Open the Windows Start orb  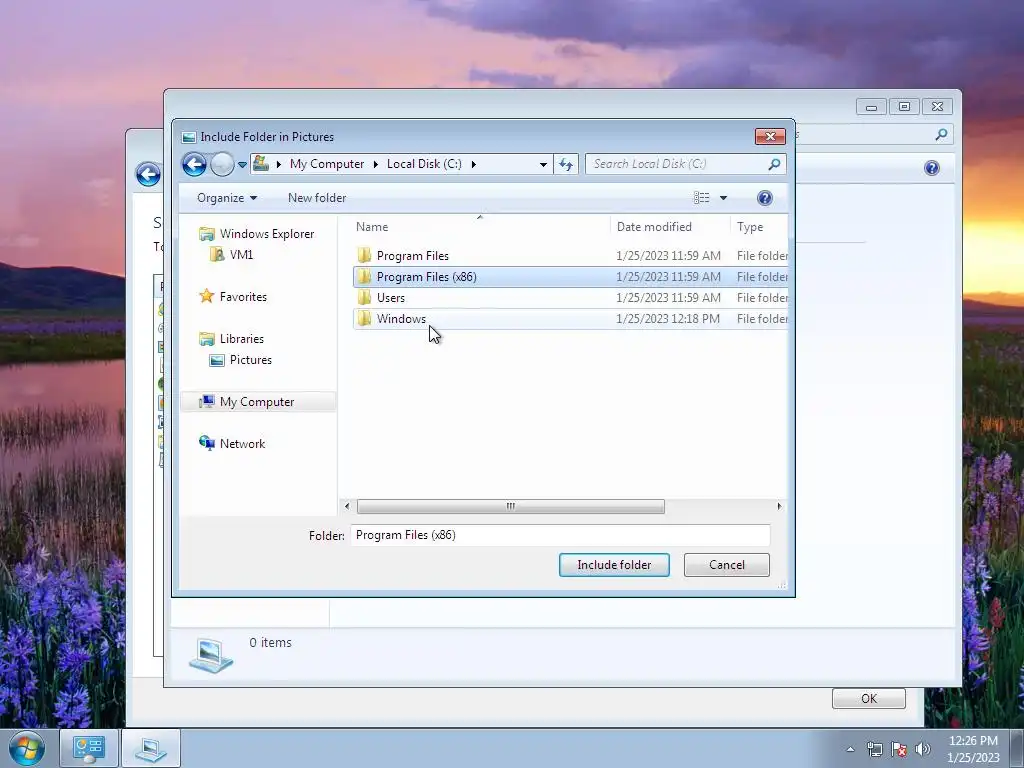click(27, 748)
